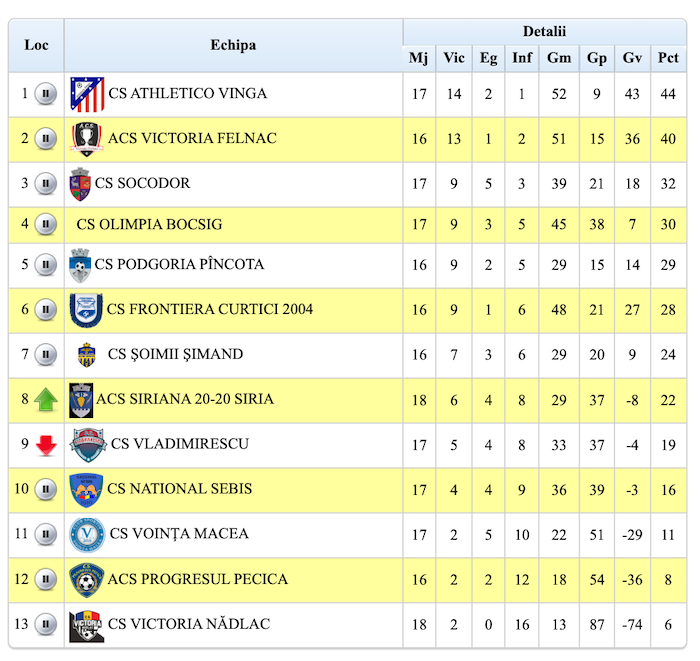Image resolution: width=700 pixels, height=661 pixels.
Task: Click the ACS Progresul Pecica team crest
Action: click(x=87, y=580)
